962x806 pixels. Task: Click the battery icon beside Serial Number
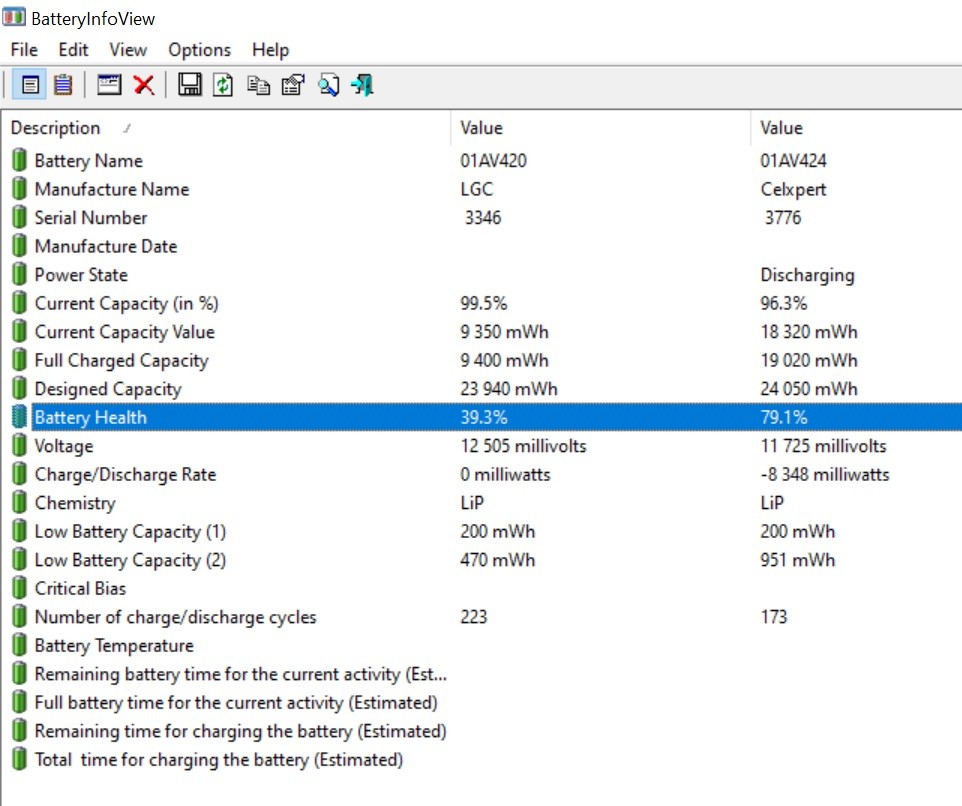20,217
